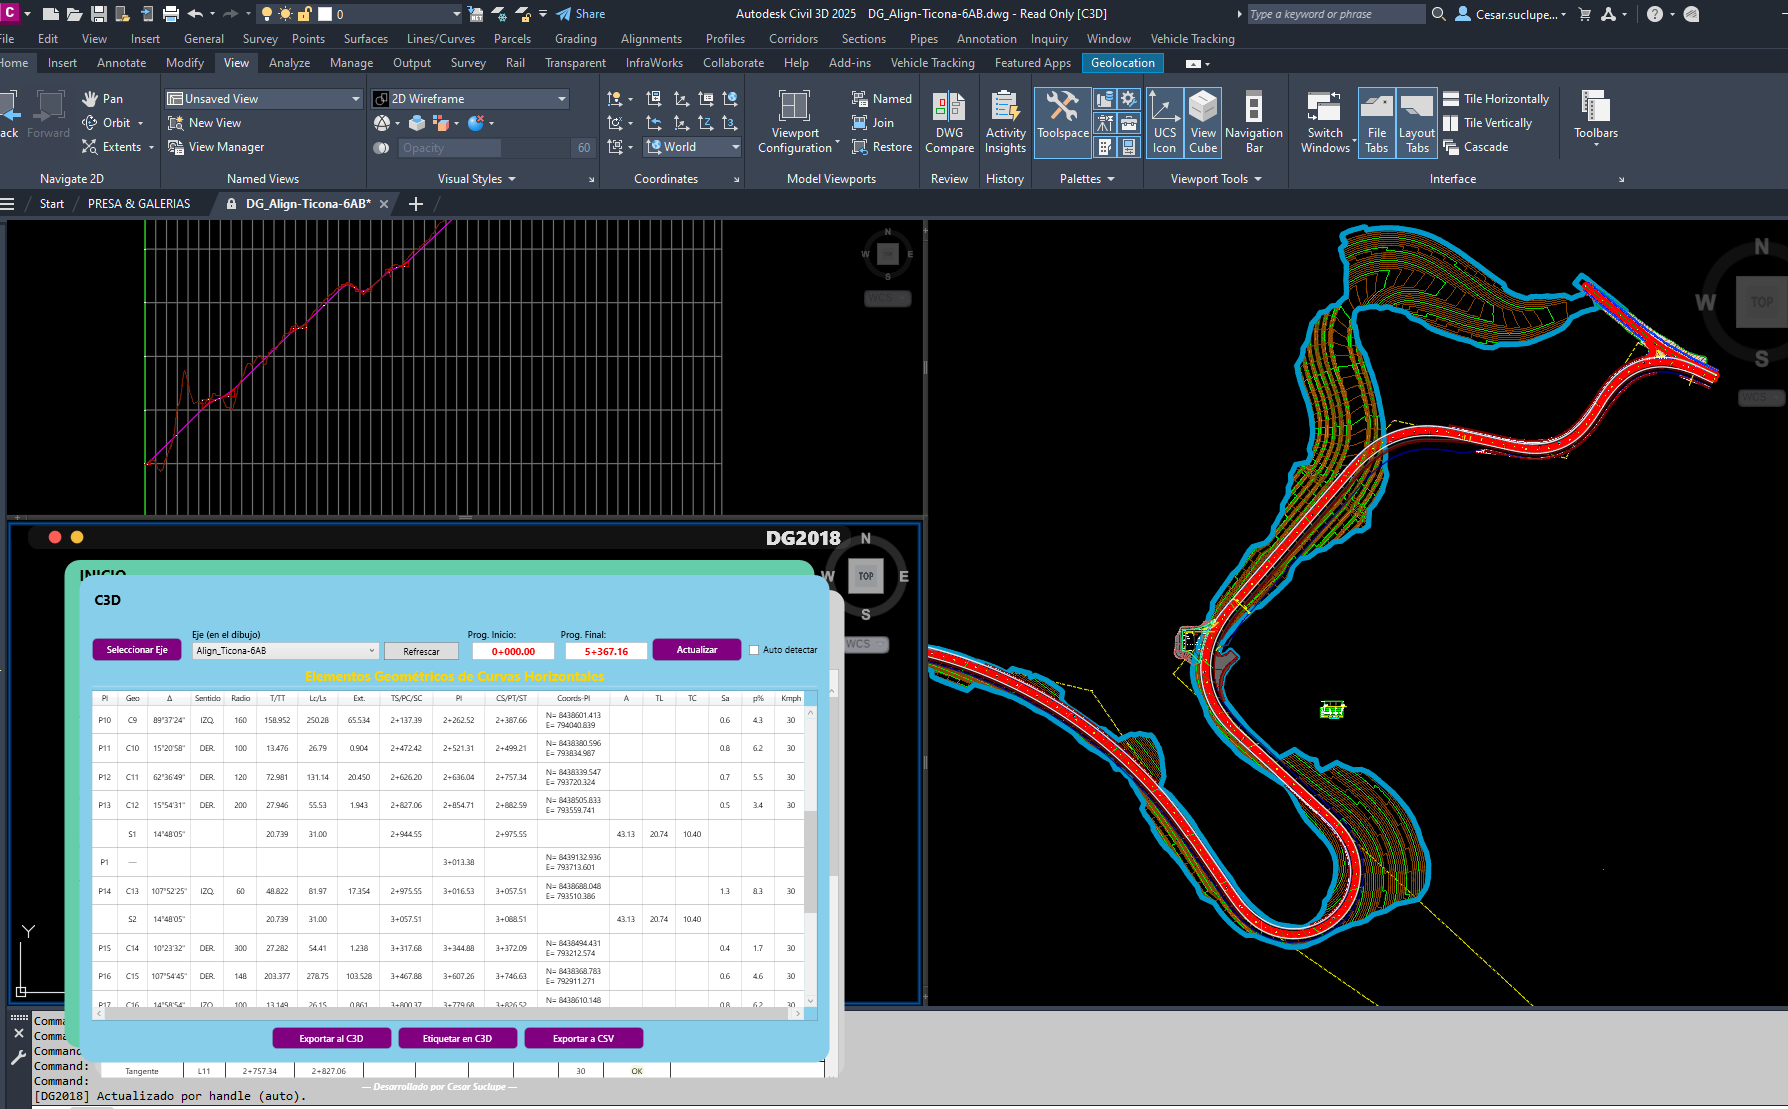Click Tile Horizontally icon
This screenshot has width=1788, height=1109.
[x=1451, y=99]
